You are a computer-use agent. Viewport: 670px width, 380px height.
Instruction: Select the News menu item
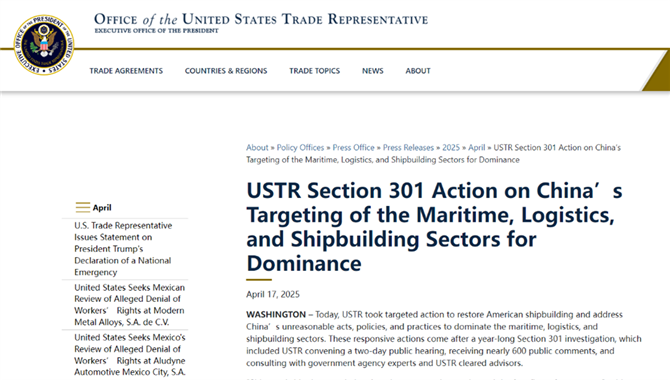373,71
